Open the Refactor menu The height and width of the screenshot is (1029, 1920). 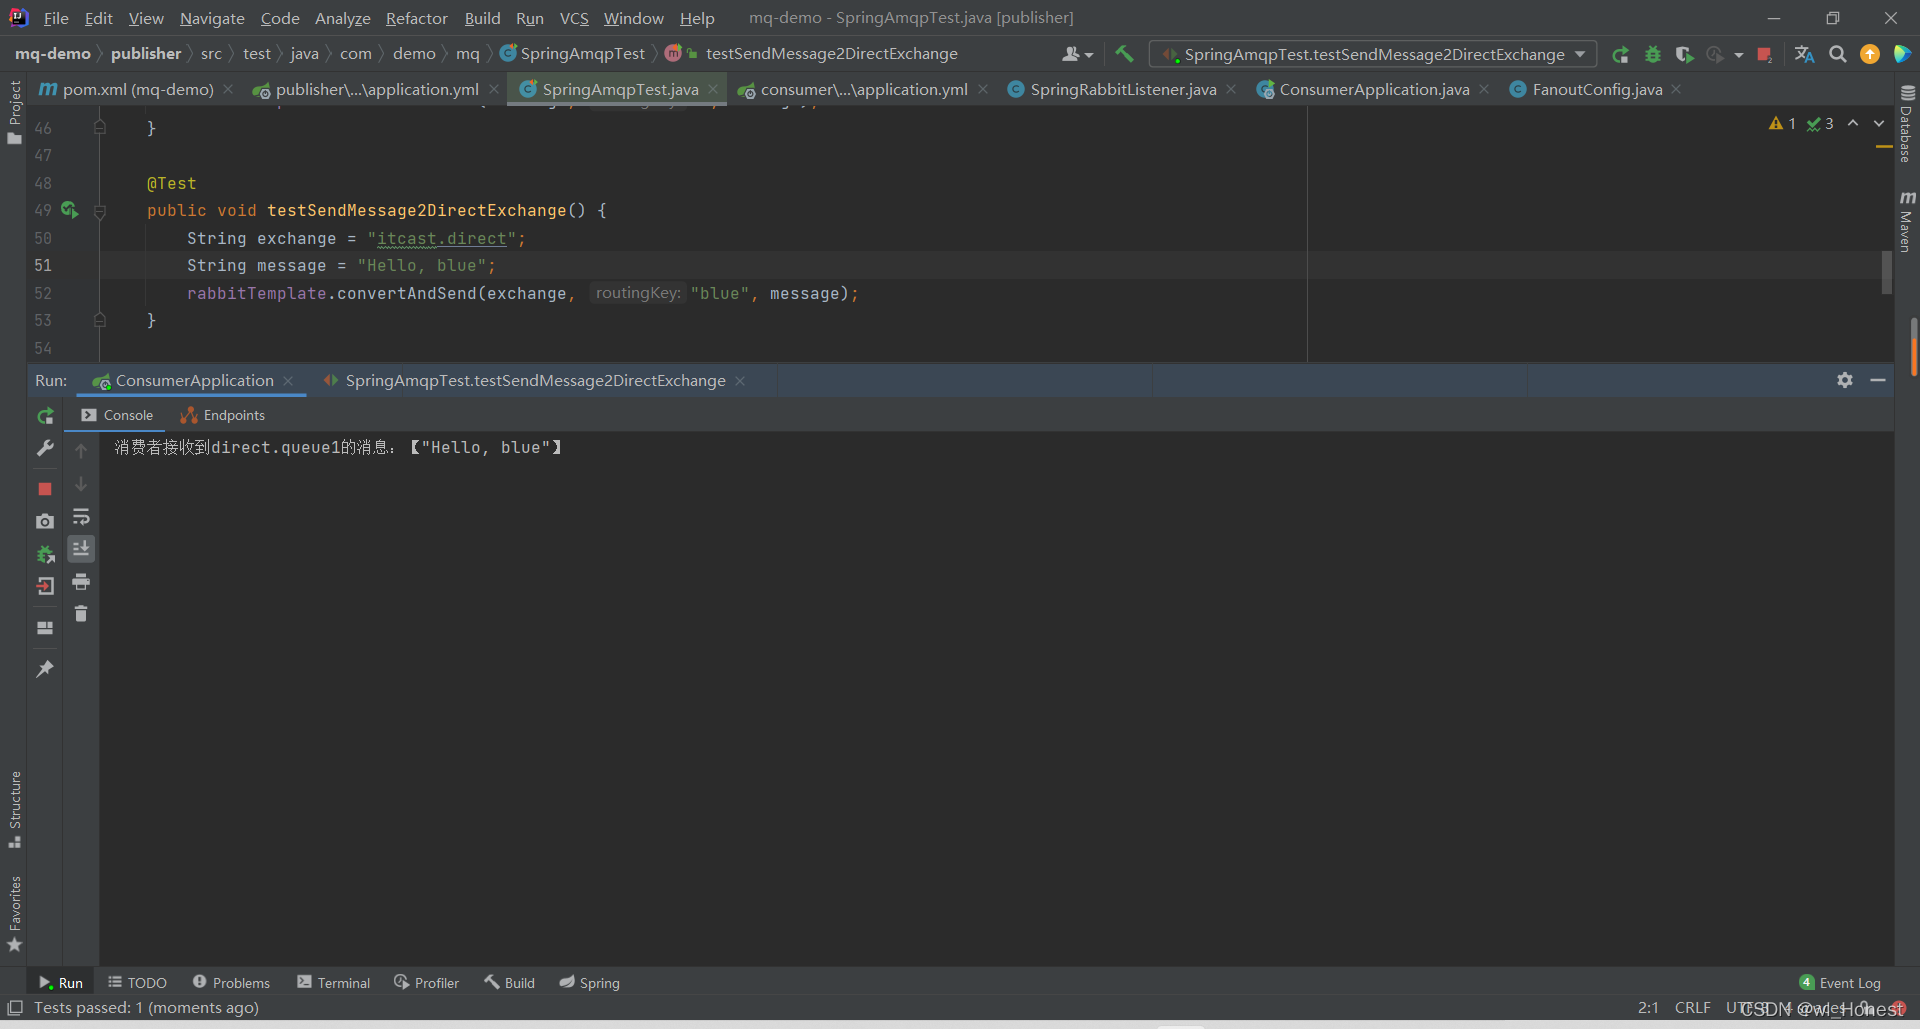click(x=416, y=18)
